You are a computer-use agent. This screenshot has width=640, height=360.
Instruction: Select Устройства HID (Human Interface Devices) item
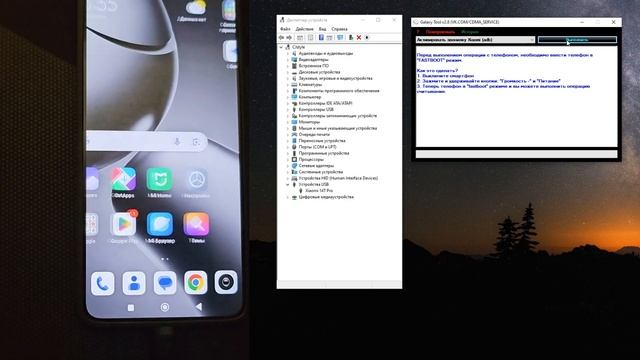click(338, 178)
